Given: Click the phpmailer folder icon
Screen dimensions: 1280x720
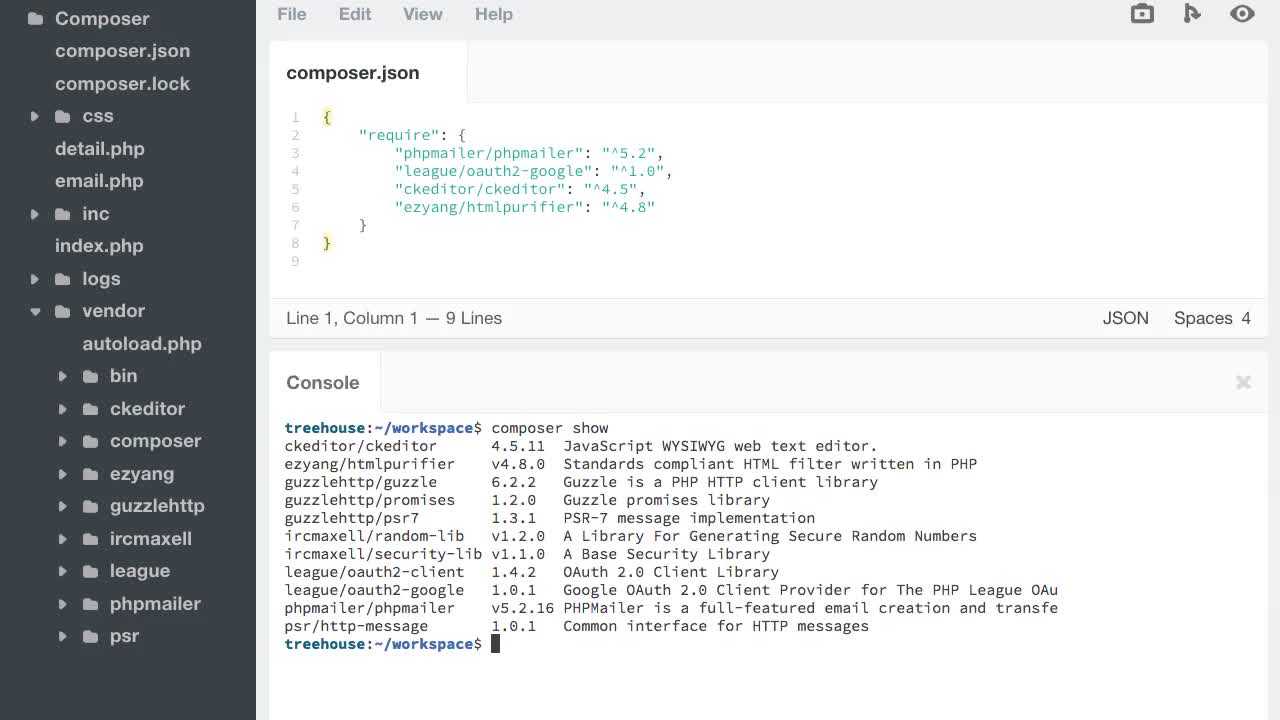Looking at the screenshot, I should click(x=90, y=604).
